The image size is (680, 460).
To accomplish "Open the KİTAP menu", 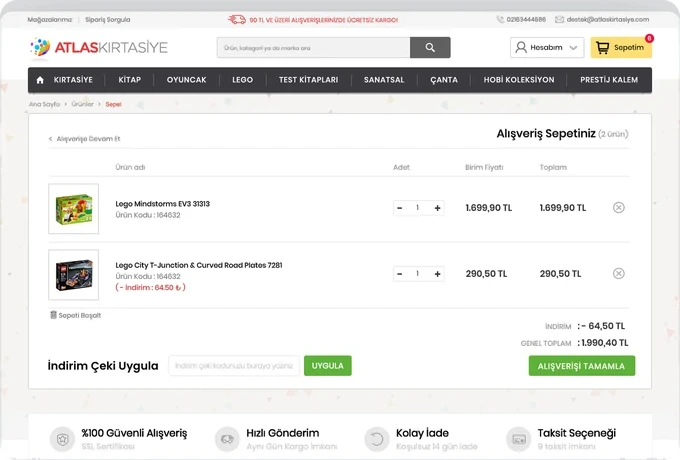I will [130, 80].
